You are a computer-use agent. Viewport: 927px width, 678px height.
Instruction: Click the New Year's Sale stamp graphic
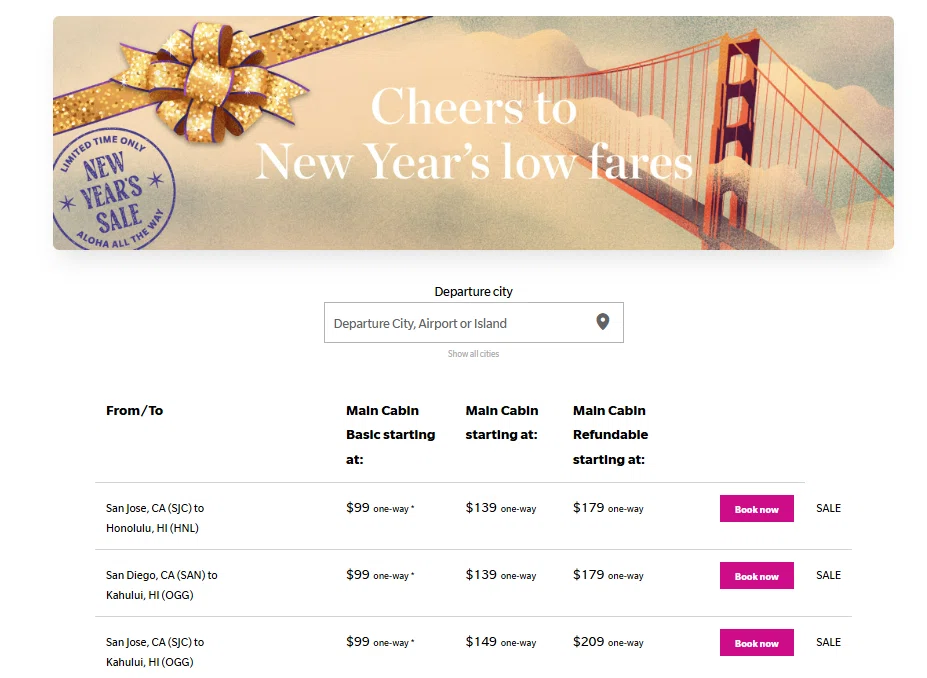pyautogui.click(x=114, y=189)
